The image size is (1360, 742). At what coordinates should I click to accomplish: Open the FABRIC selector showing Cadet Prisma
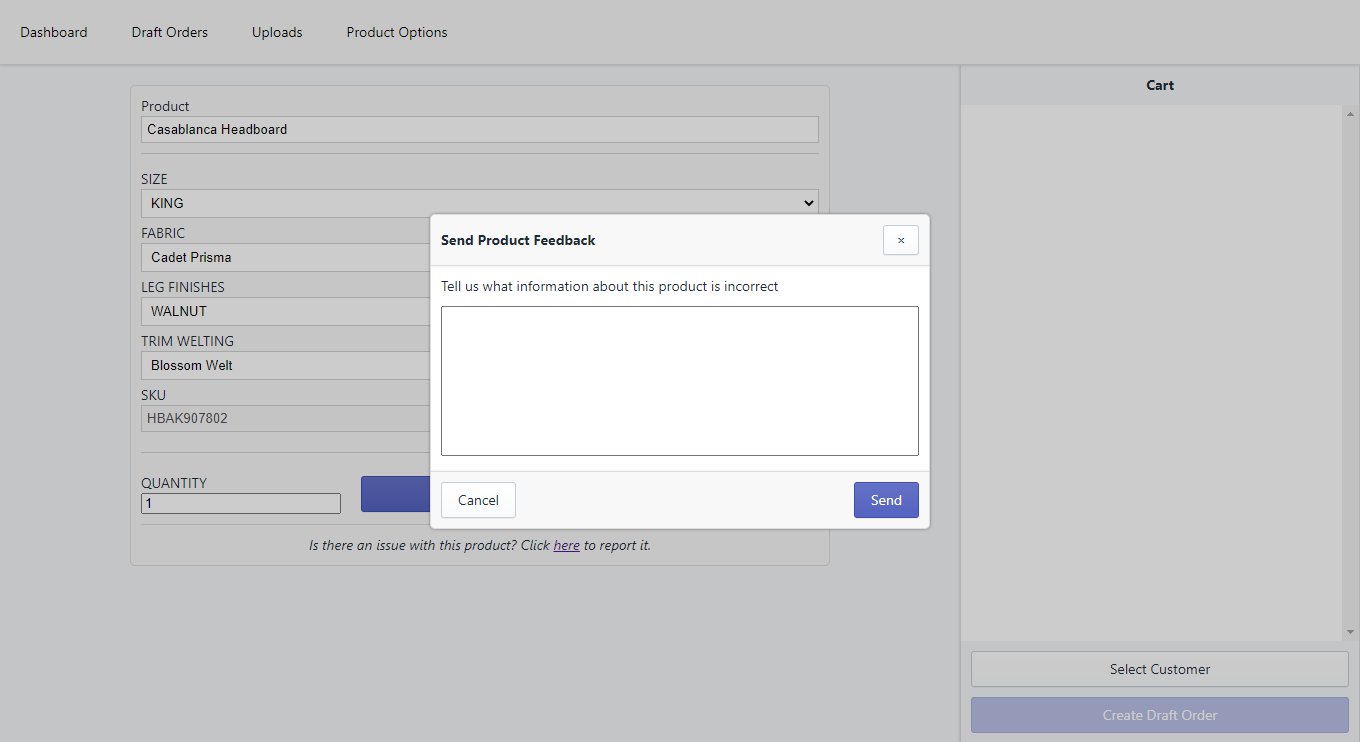point(285,257)
